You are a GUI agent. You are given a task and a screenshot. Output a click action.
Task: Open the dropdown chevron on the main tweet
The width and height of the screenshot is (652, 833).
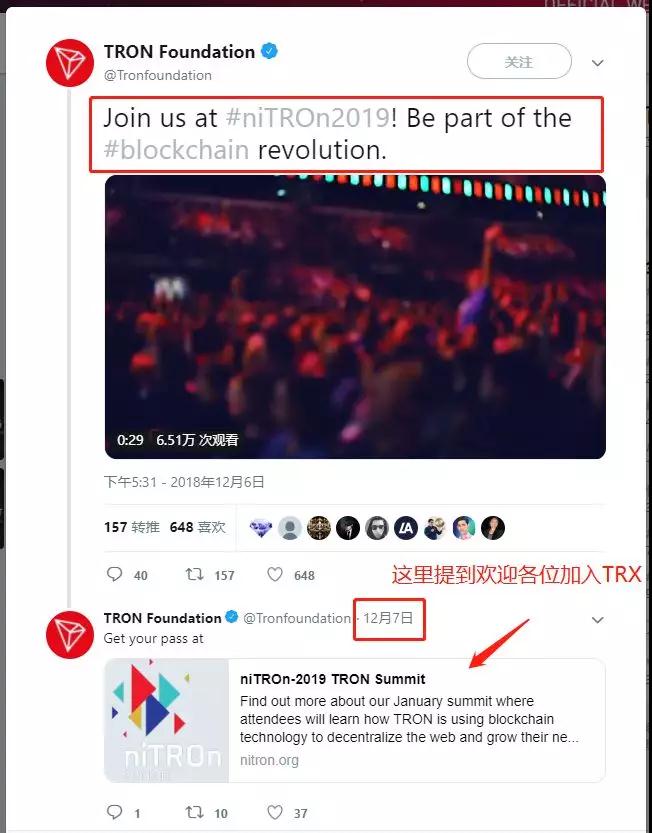[x=597, y=63]
